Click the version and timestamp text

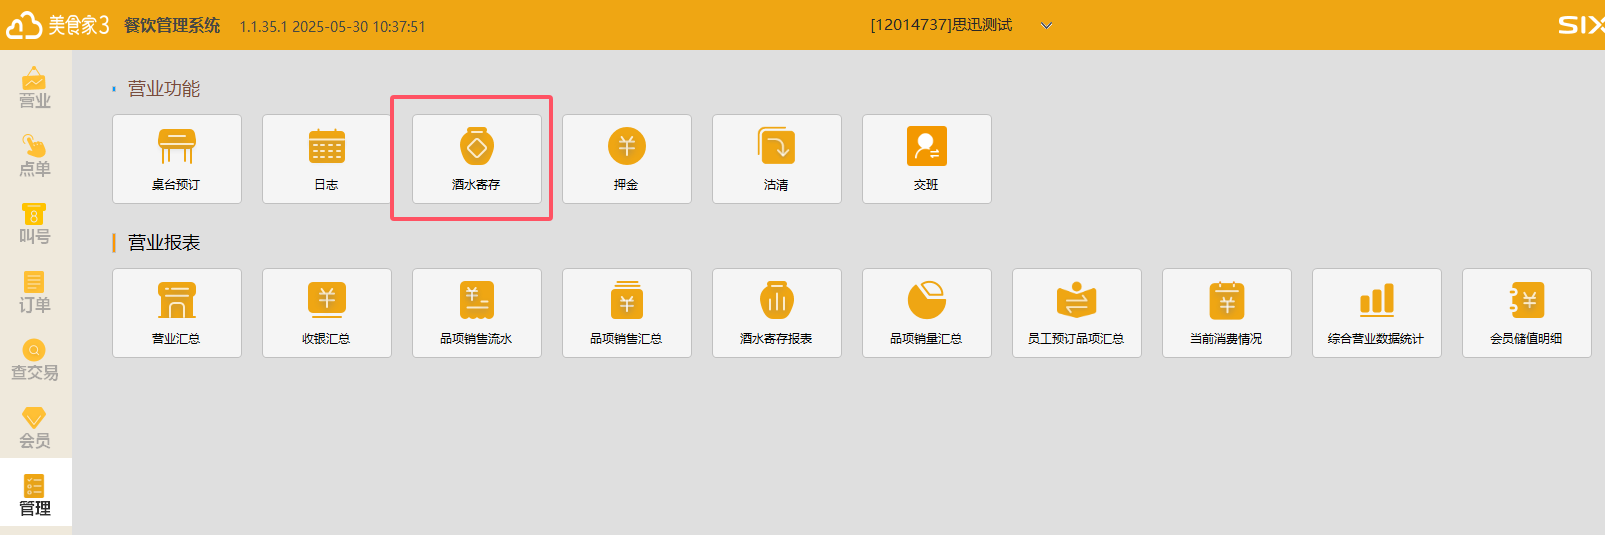pos(333,27)
